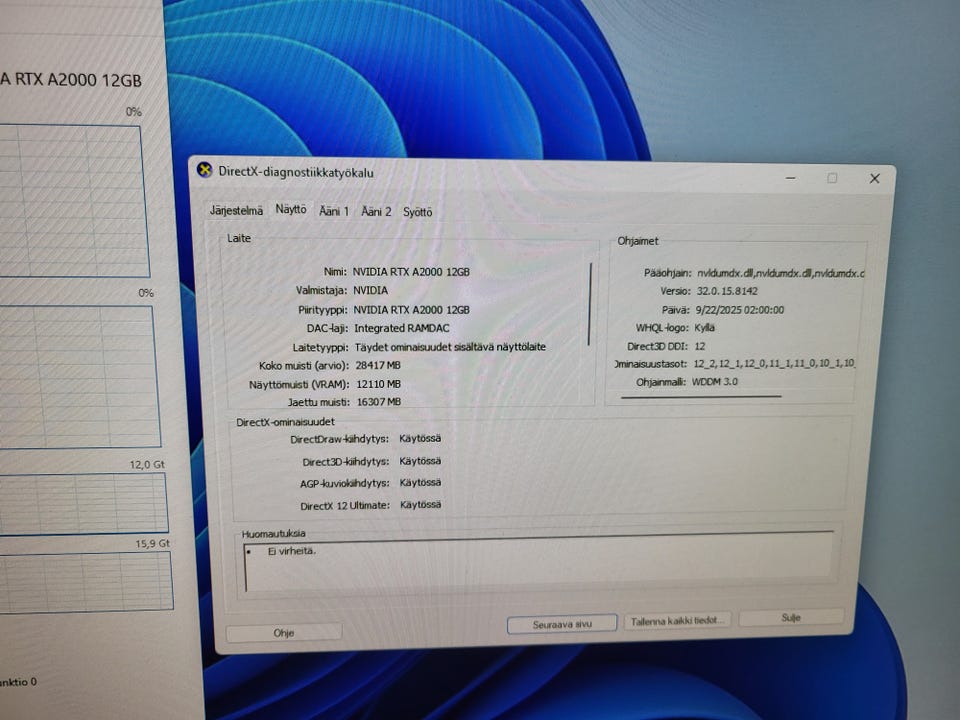The image size is (960, 720).
Task: Select the AGP-kuviokiihdytys status Käytössä
Action: [x=420, y=482]
